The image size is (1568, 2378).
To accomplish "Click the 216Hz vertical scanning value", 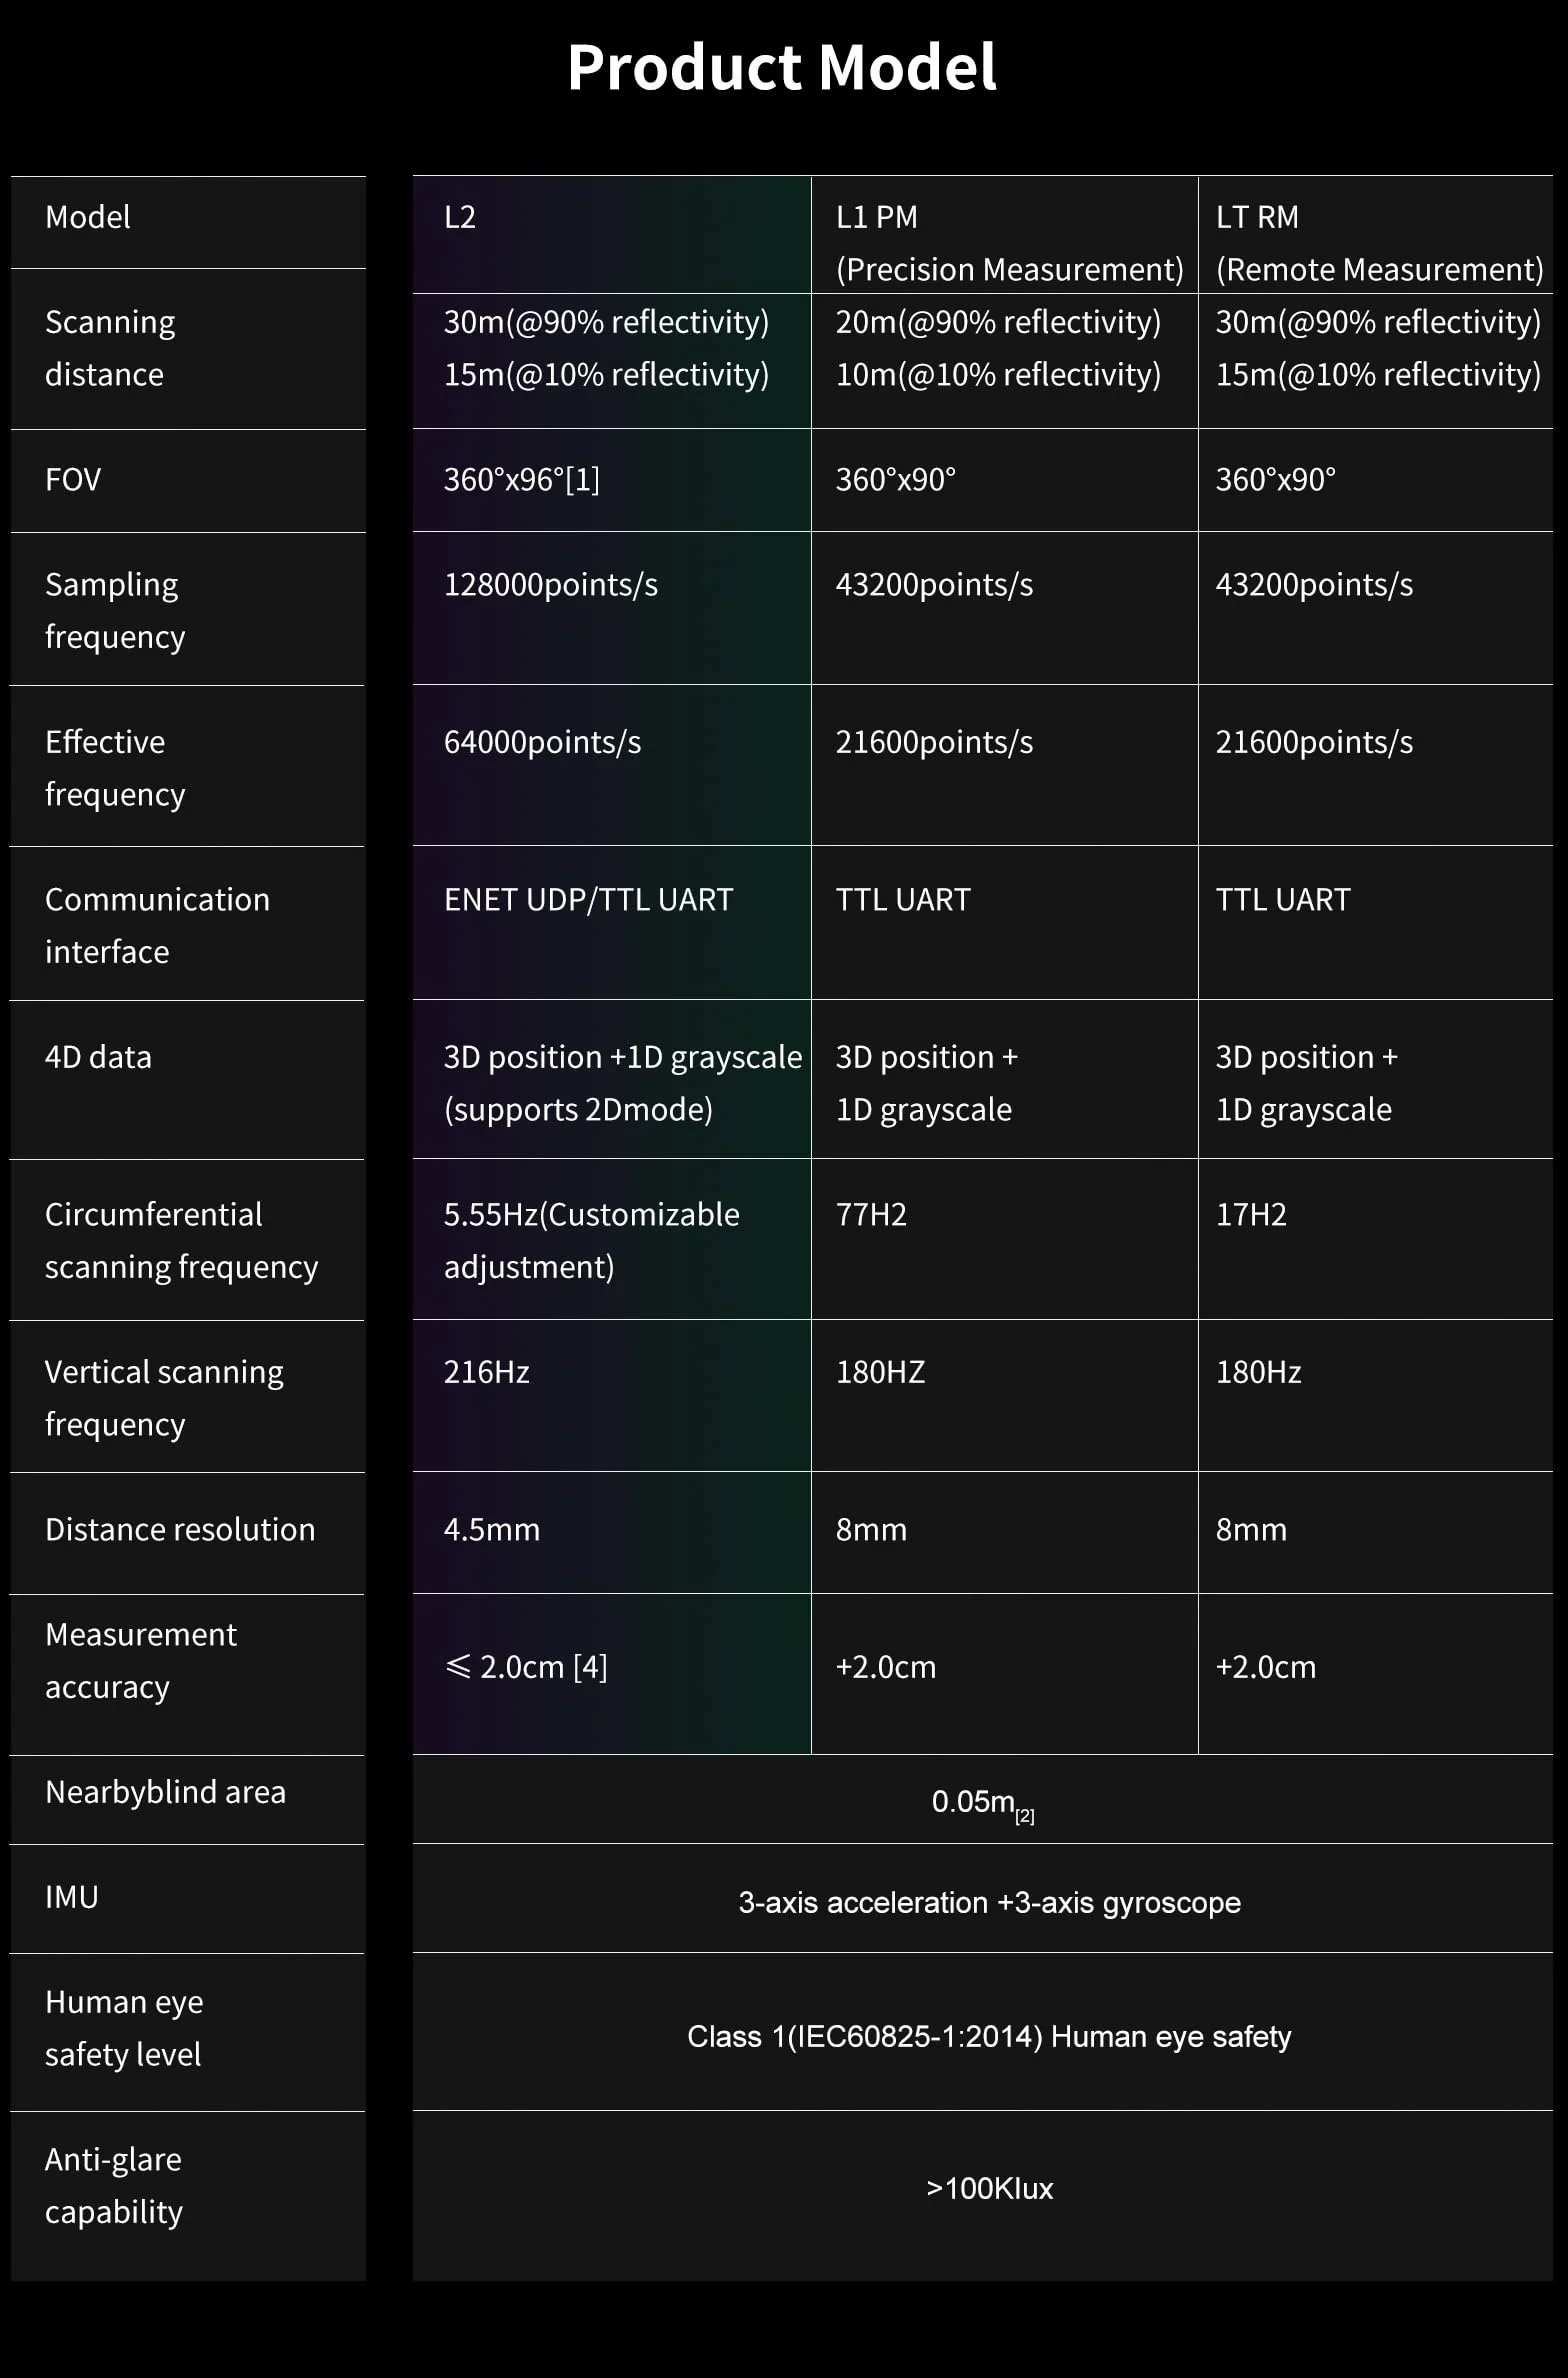I will click(x=487, y=1372).
